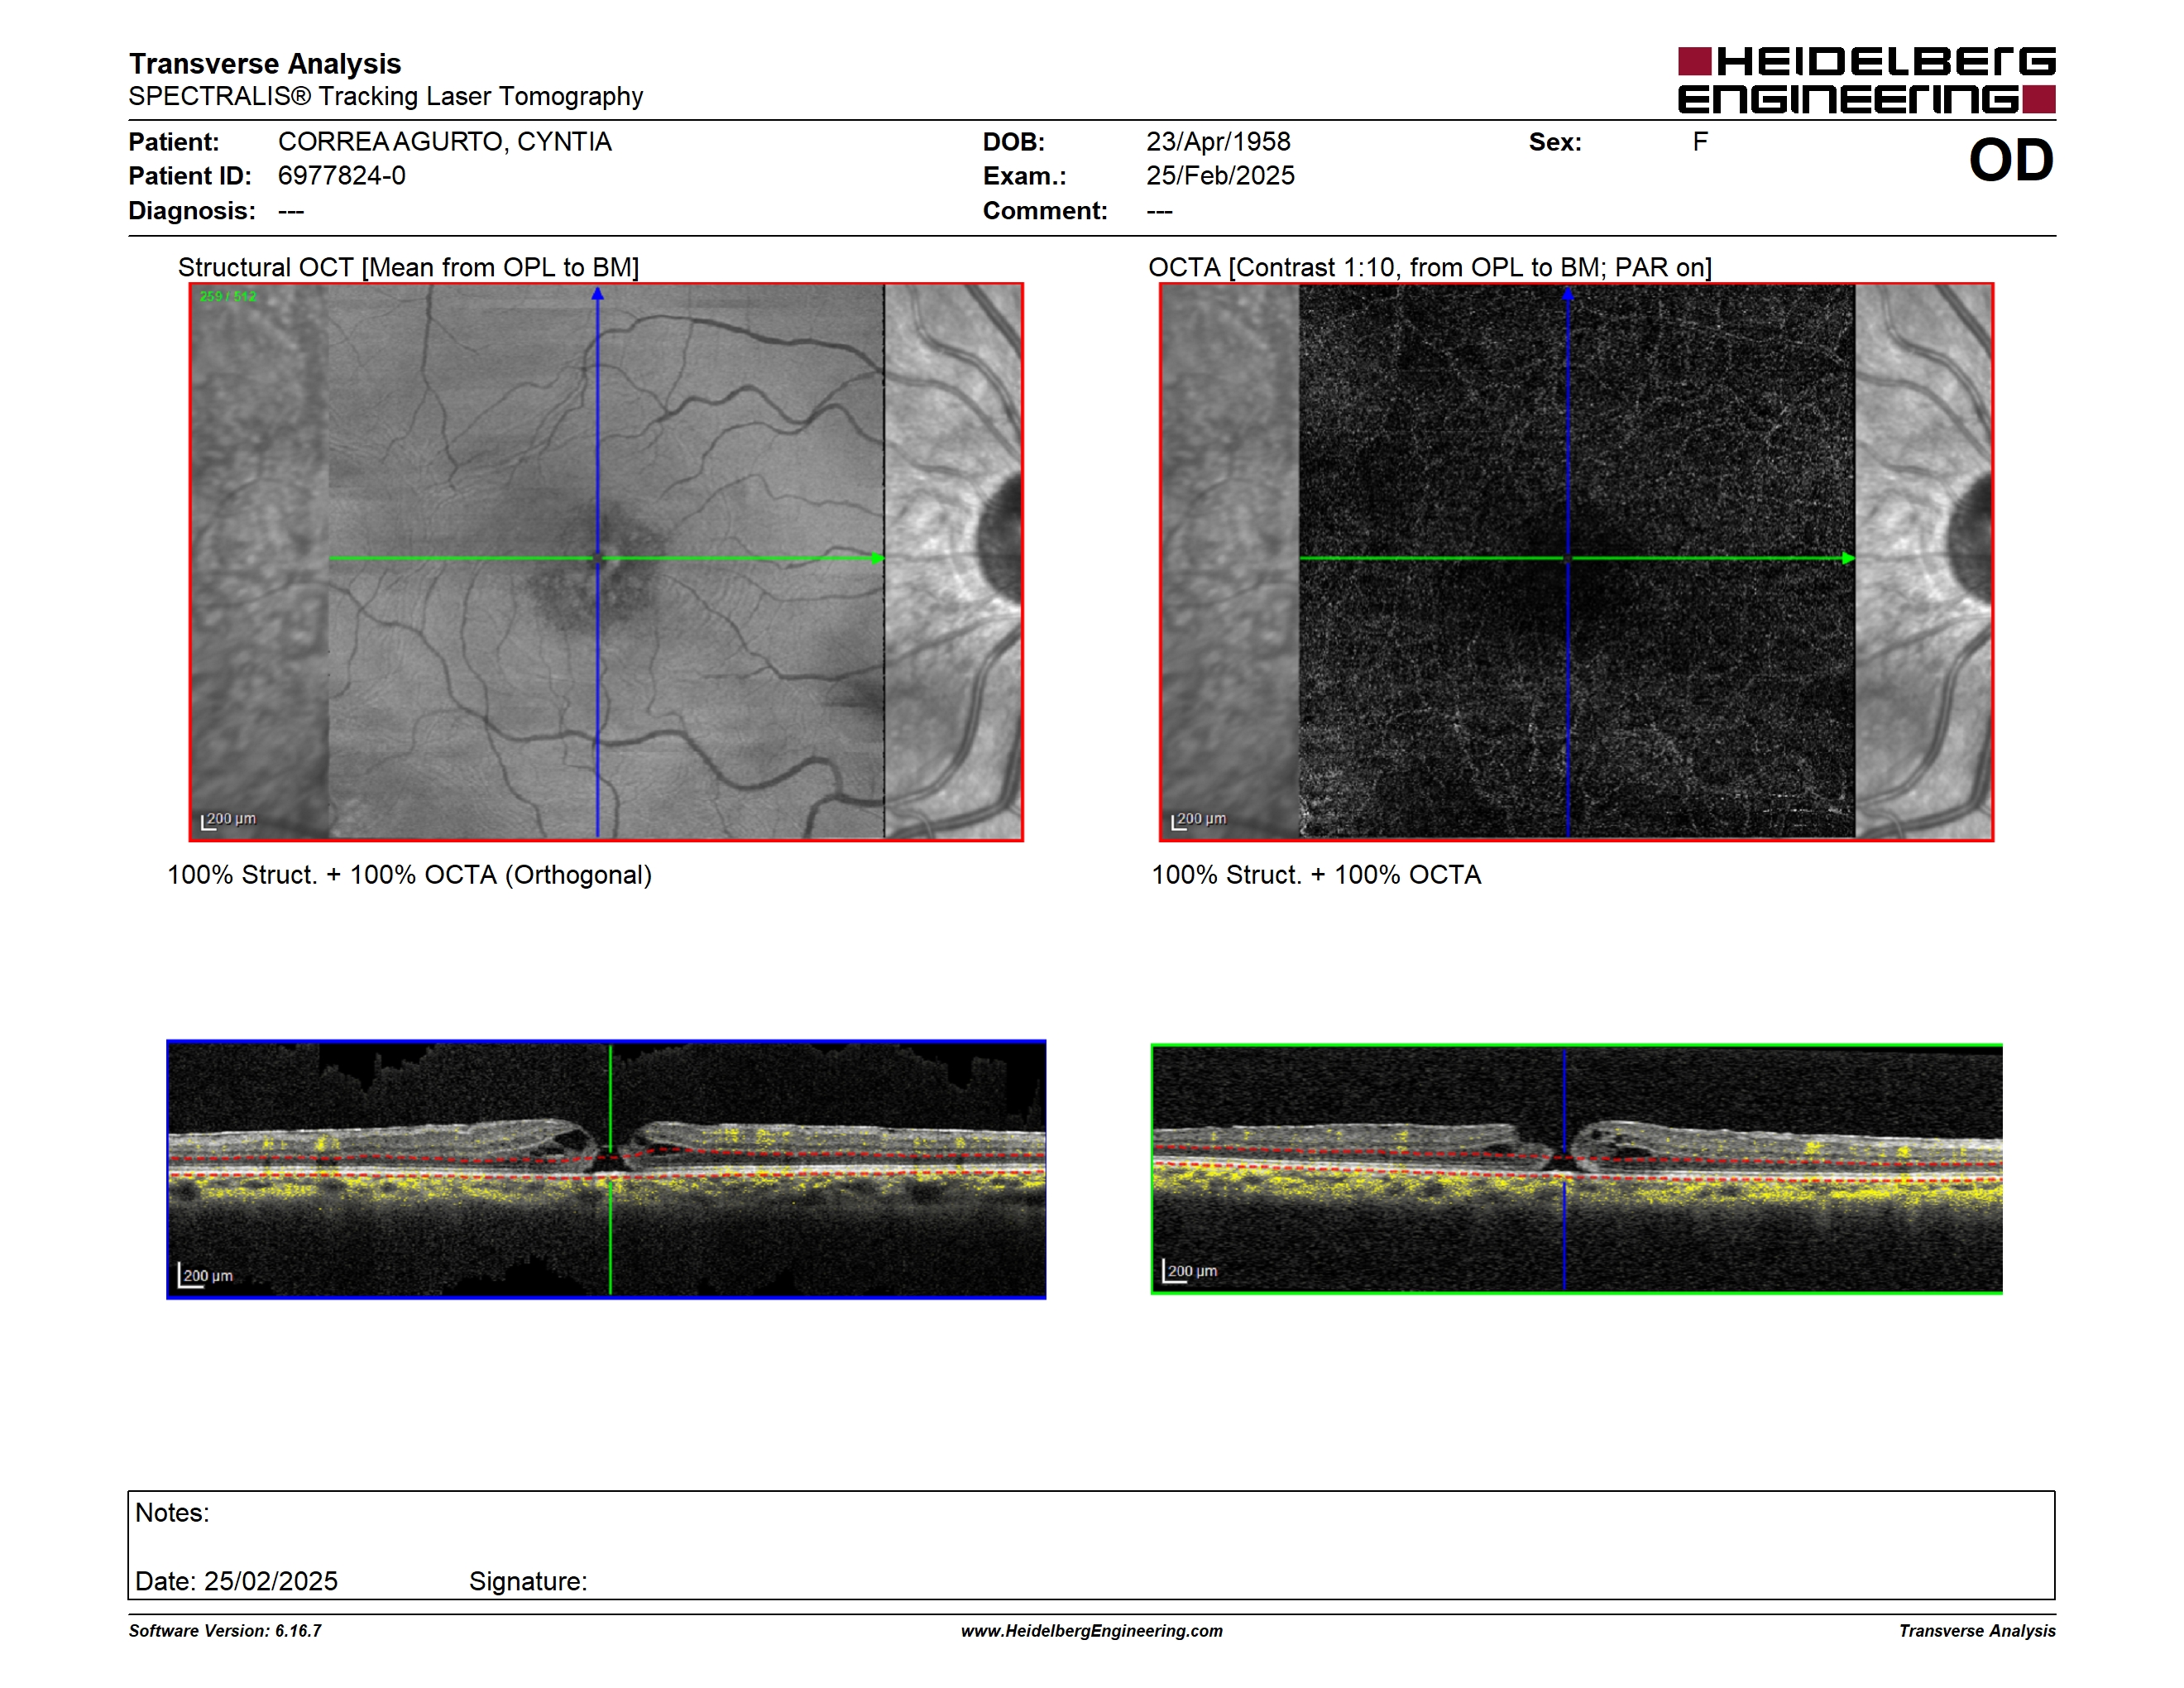Click the 'Comment:' label

(x=1045, y=211)
